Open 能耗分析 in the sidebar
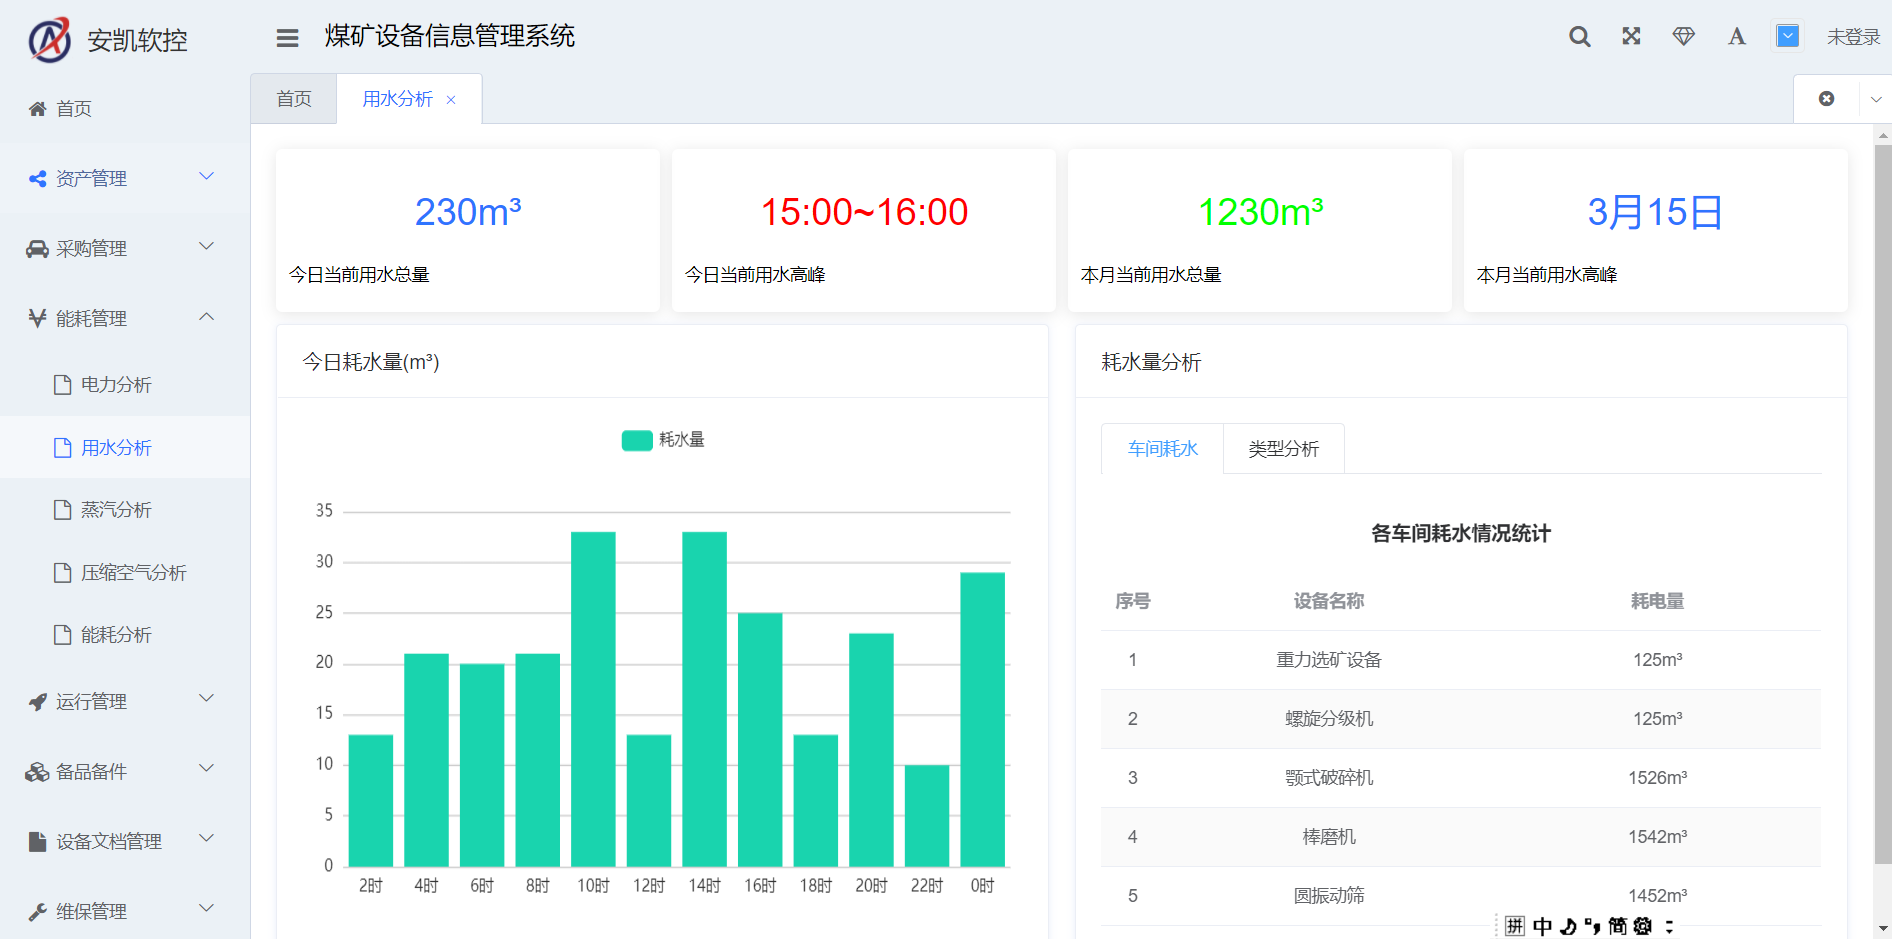Viewport: 1892px width, 939px height. pyautogui.click(x=125, y=635)
